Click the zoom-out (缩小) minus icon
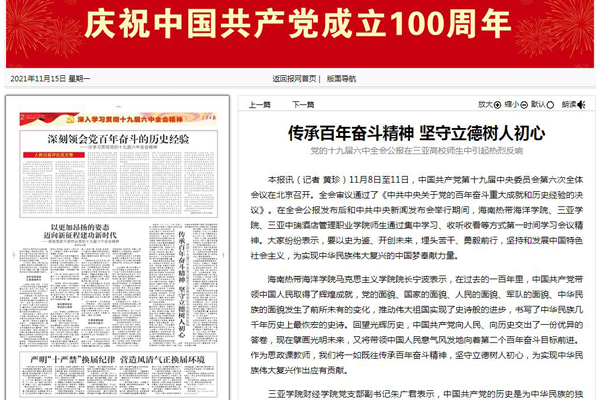600x400 pixels. (x=526, y=103)
